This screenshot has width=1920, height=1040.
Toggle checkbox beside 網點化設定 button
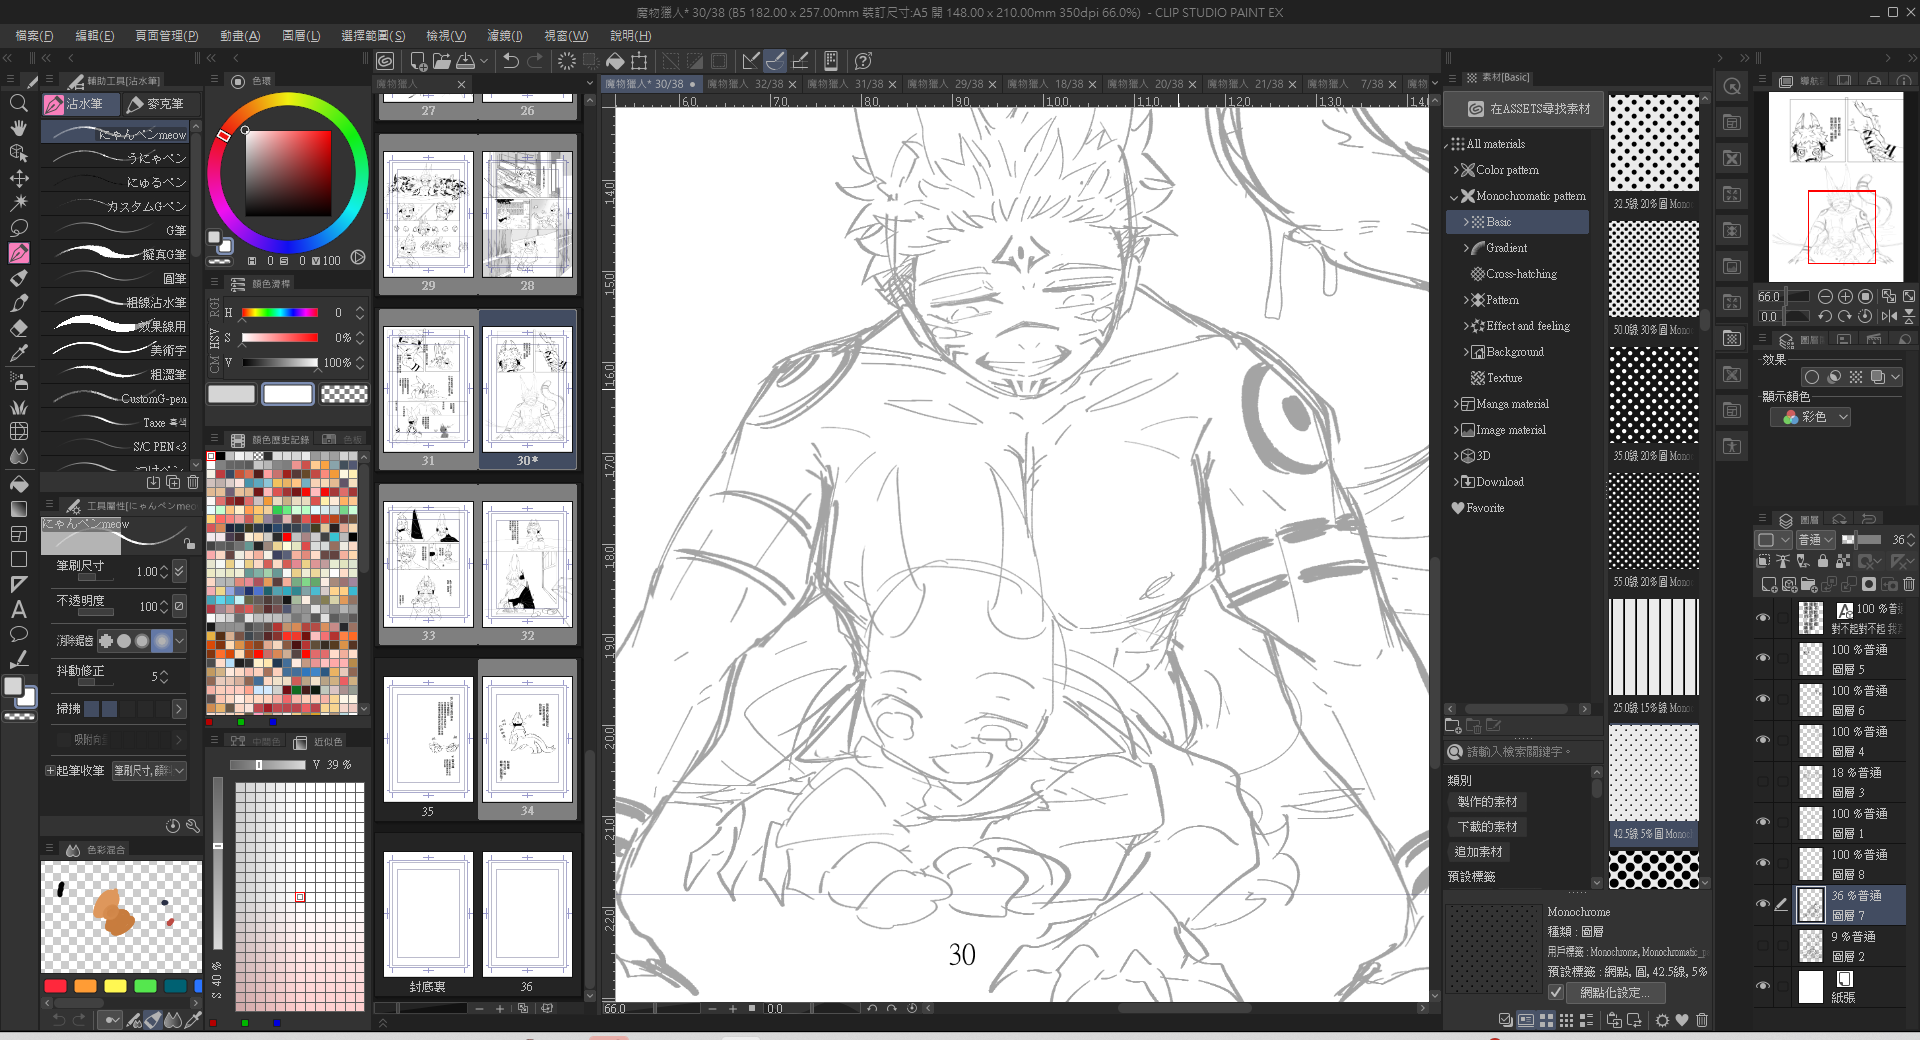tap(1555, 992)
